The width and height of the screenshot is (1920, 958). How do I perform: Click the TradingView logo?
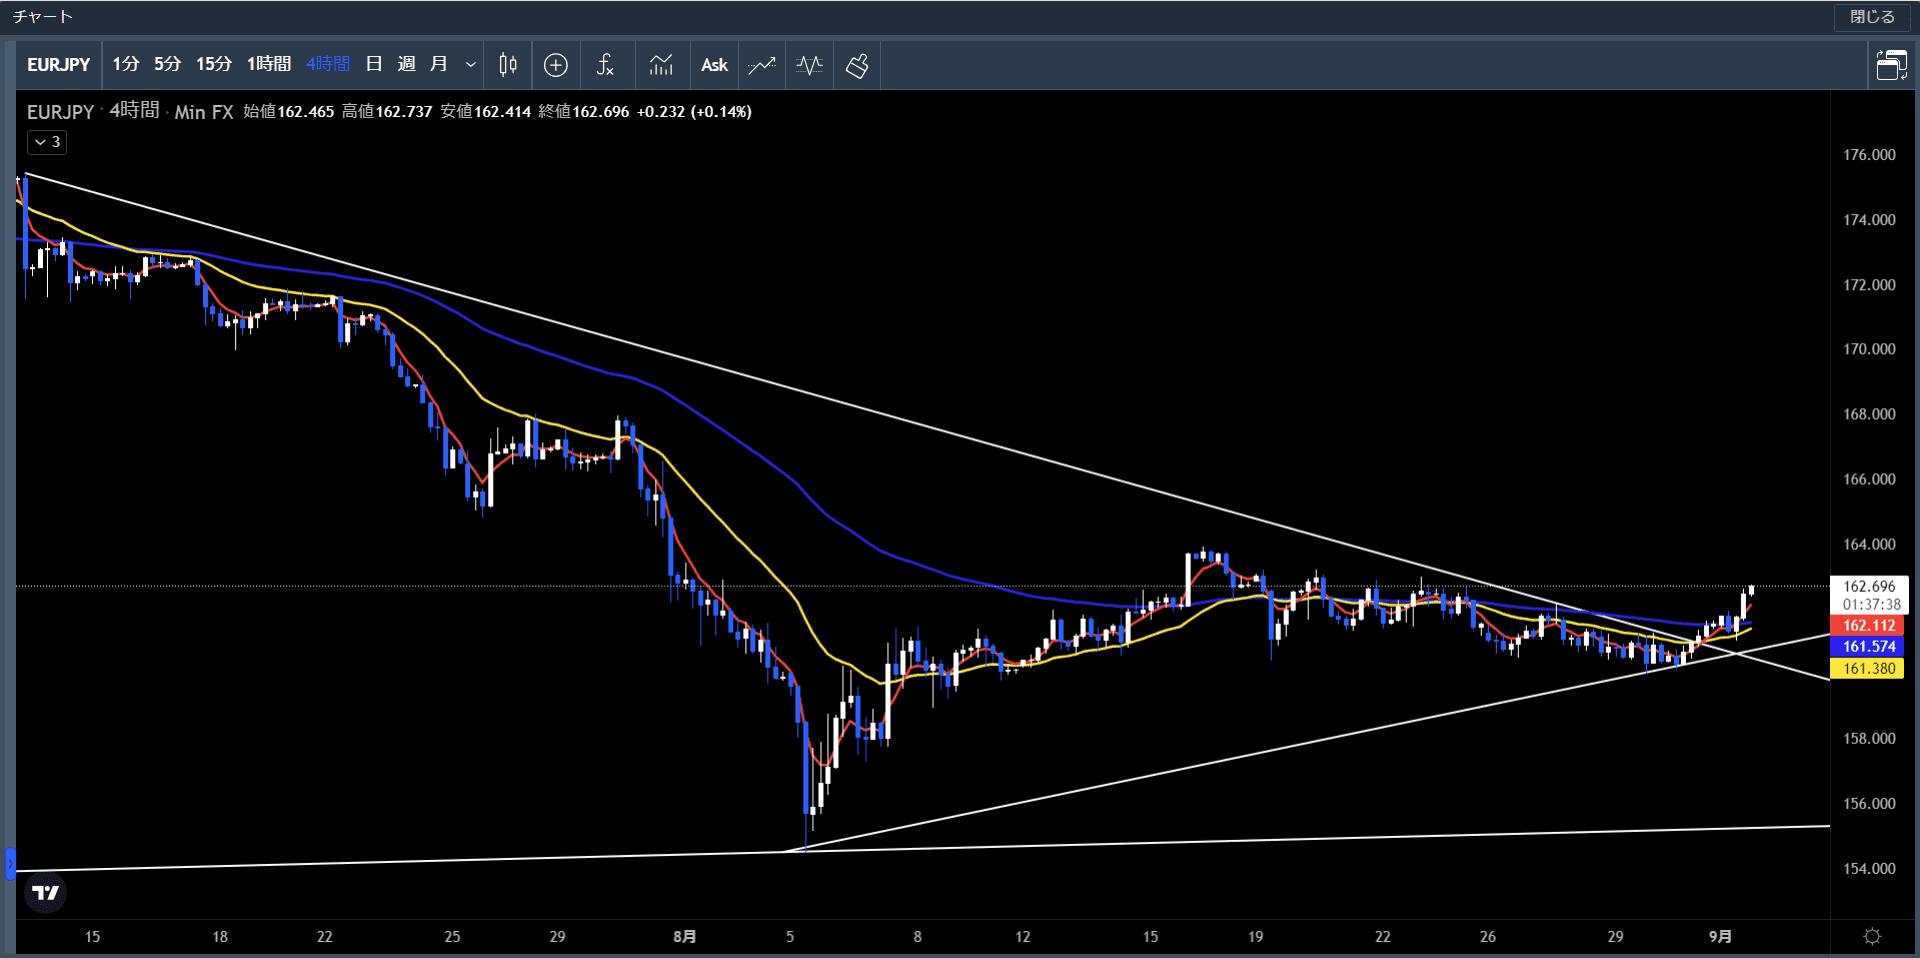(x=45, y=892)
